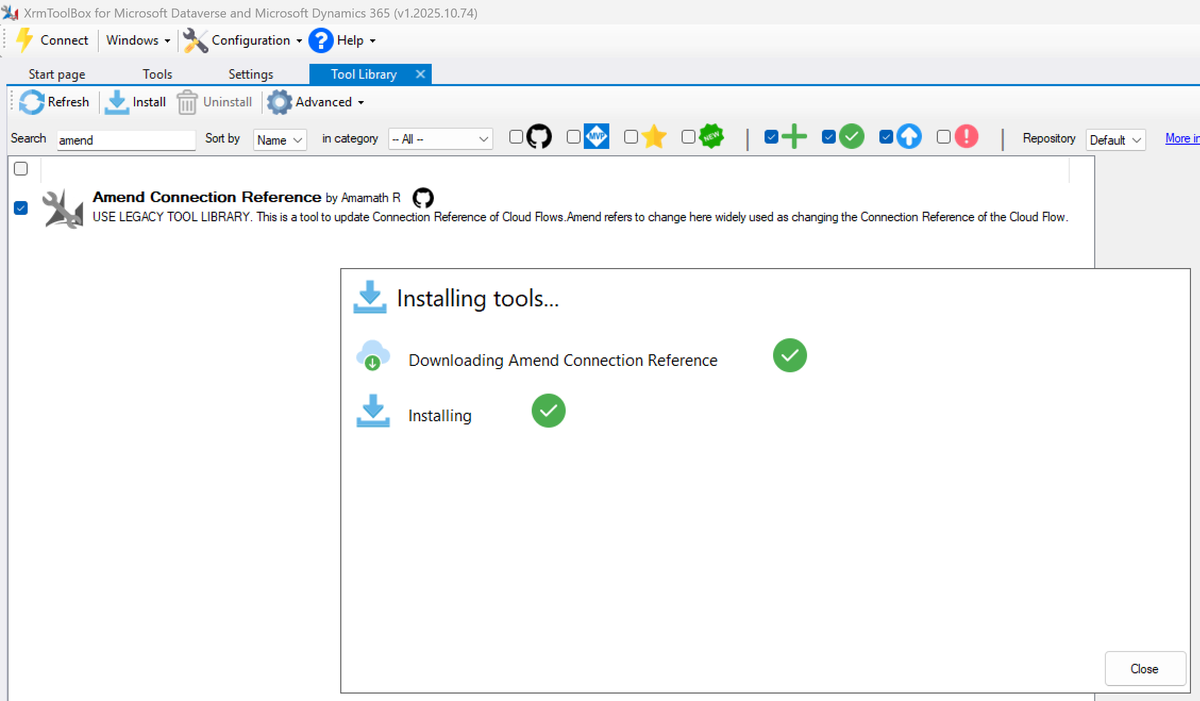Open the Windows dropdown menu

point(138,40)
